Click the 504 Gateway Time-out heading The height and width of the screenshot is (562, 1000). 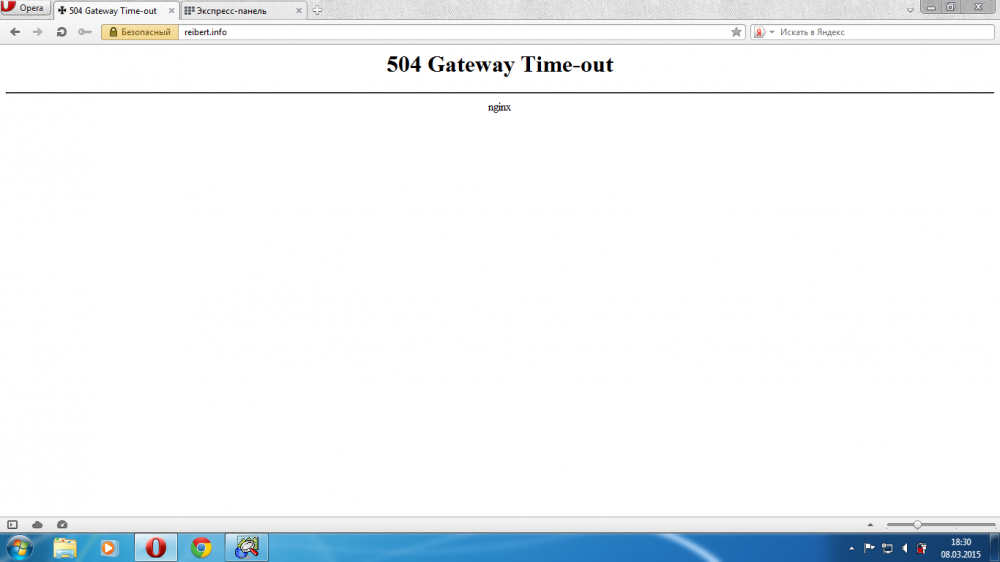(x=500, y=64)
